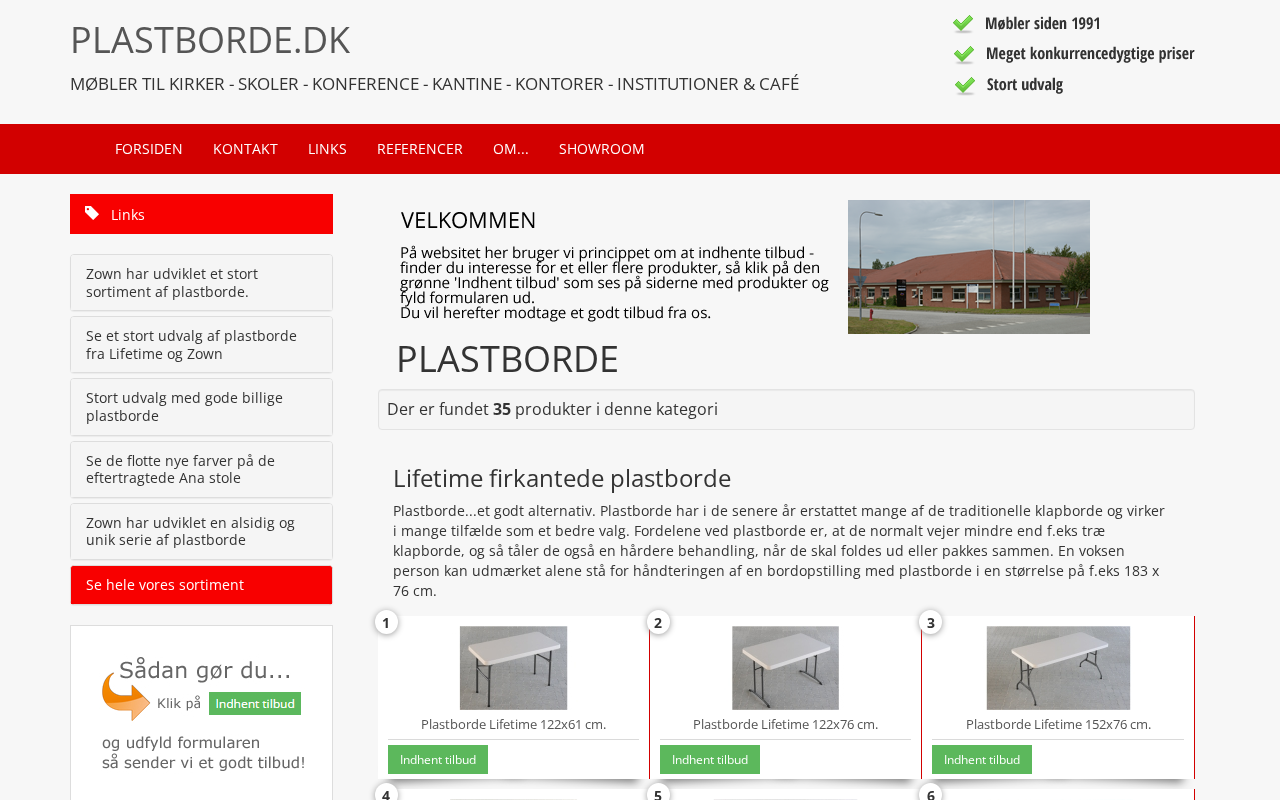Screen dimensions: 1280x800
Task: Click Indhent tilbud for 122x61 cm table
Action: coord(438,759)
